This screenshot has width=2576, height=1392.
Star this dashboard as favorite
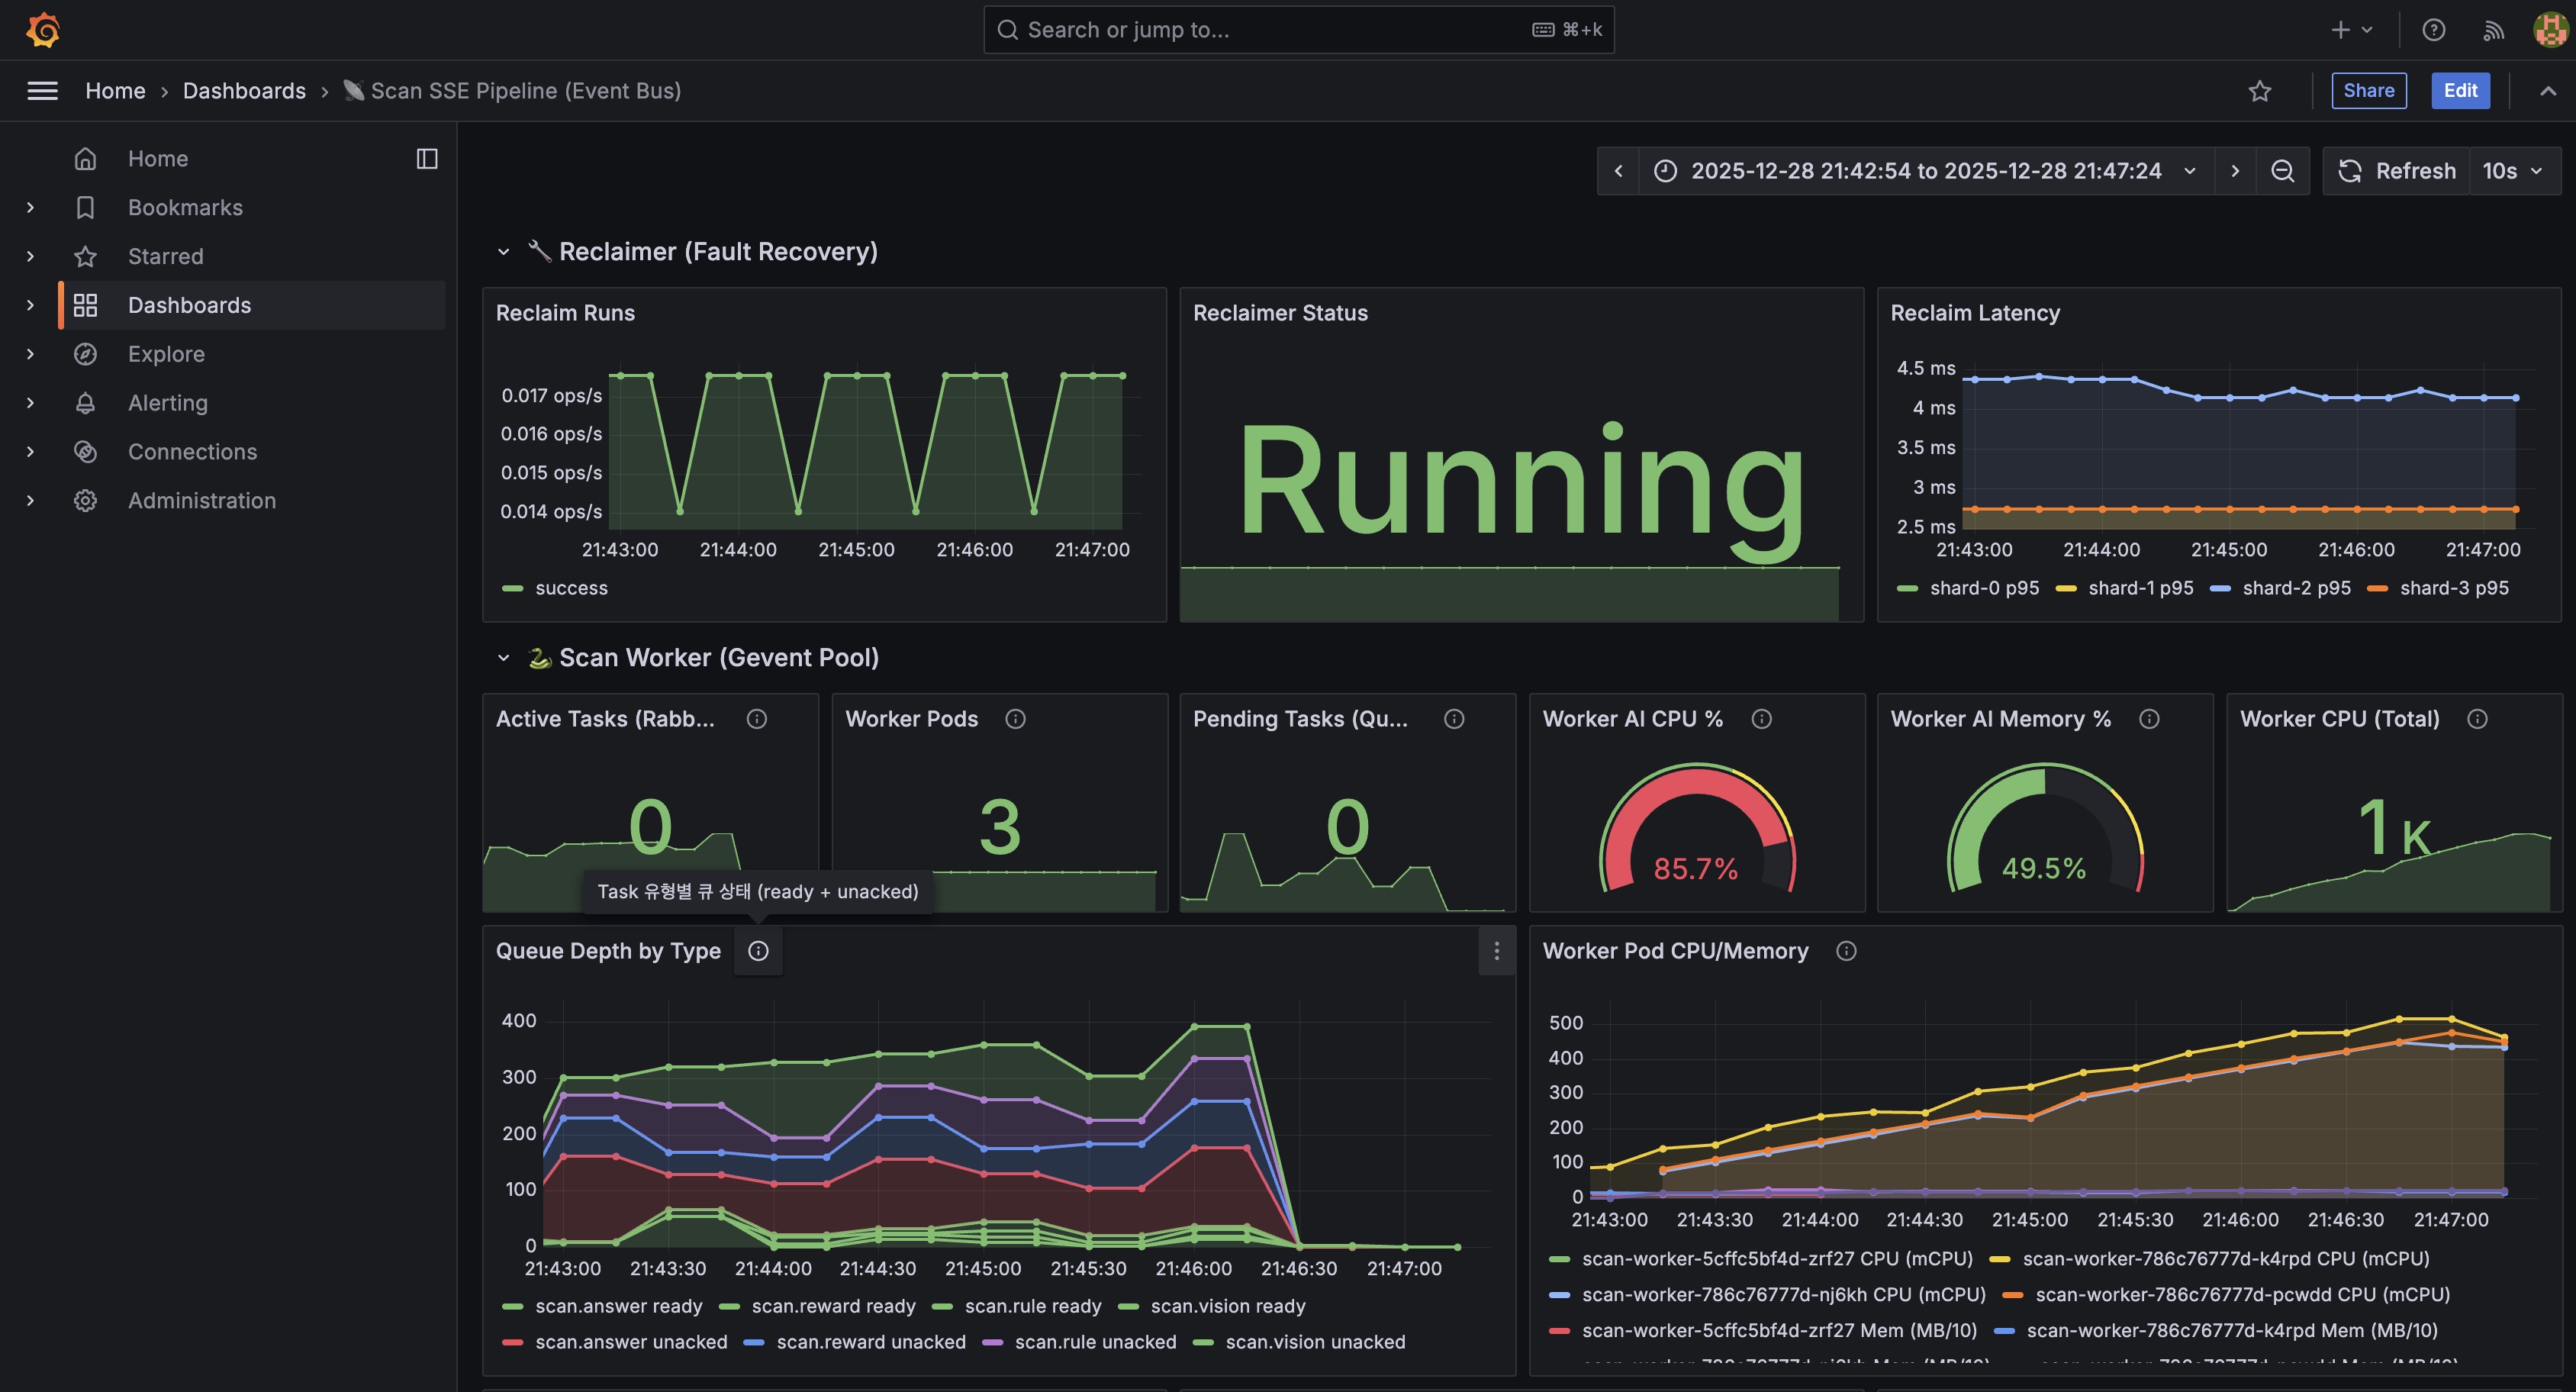(2260, 91)
